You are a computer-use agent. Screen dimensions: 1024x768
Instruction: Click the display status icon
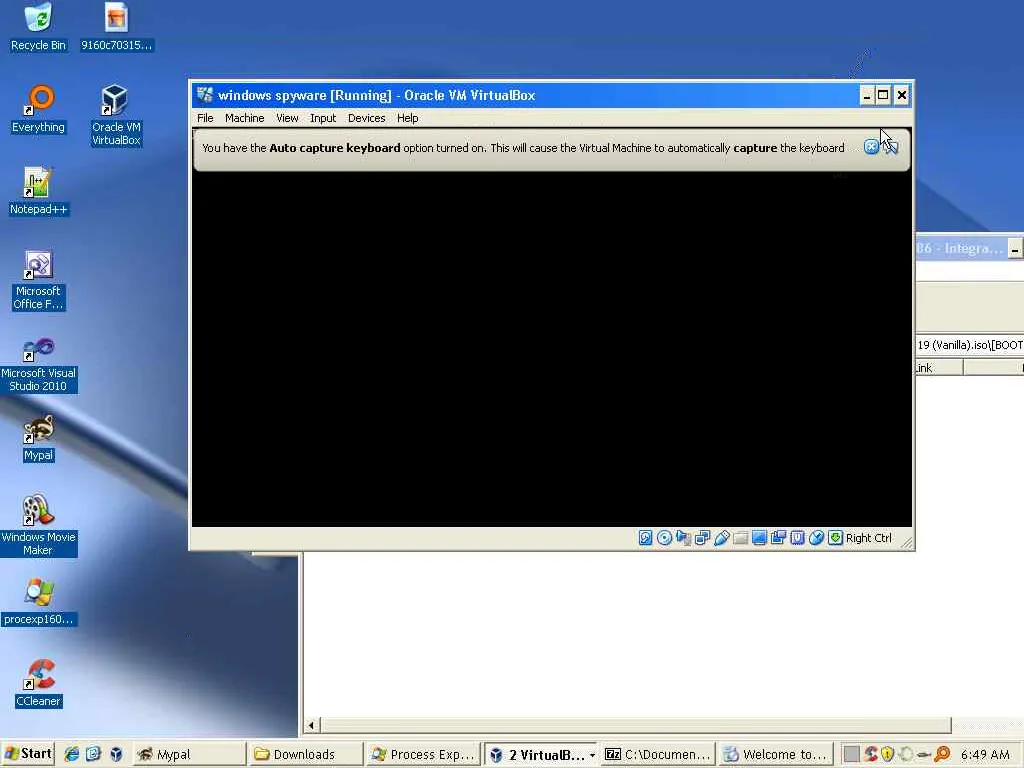(x=759, y=537)
